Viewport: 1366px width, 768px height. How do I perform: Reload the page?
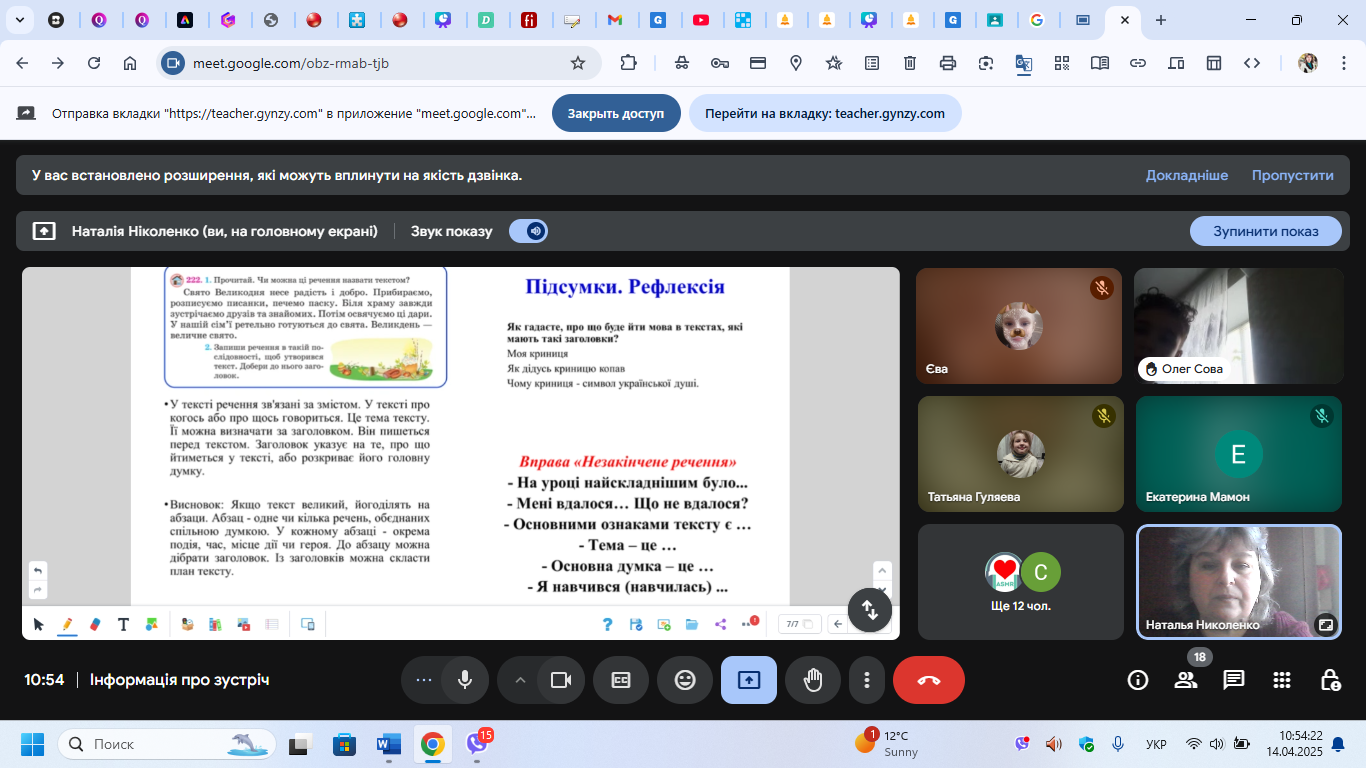(x=94, y=63)
